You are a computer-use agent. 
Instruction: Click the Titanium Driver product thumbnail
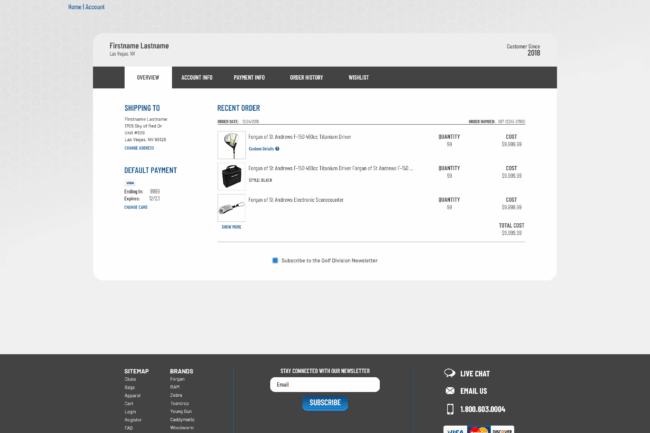(x=231, y=145)
